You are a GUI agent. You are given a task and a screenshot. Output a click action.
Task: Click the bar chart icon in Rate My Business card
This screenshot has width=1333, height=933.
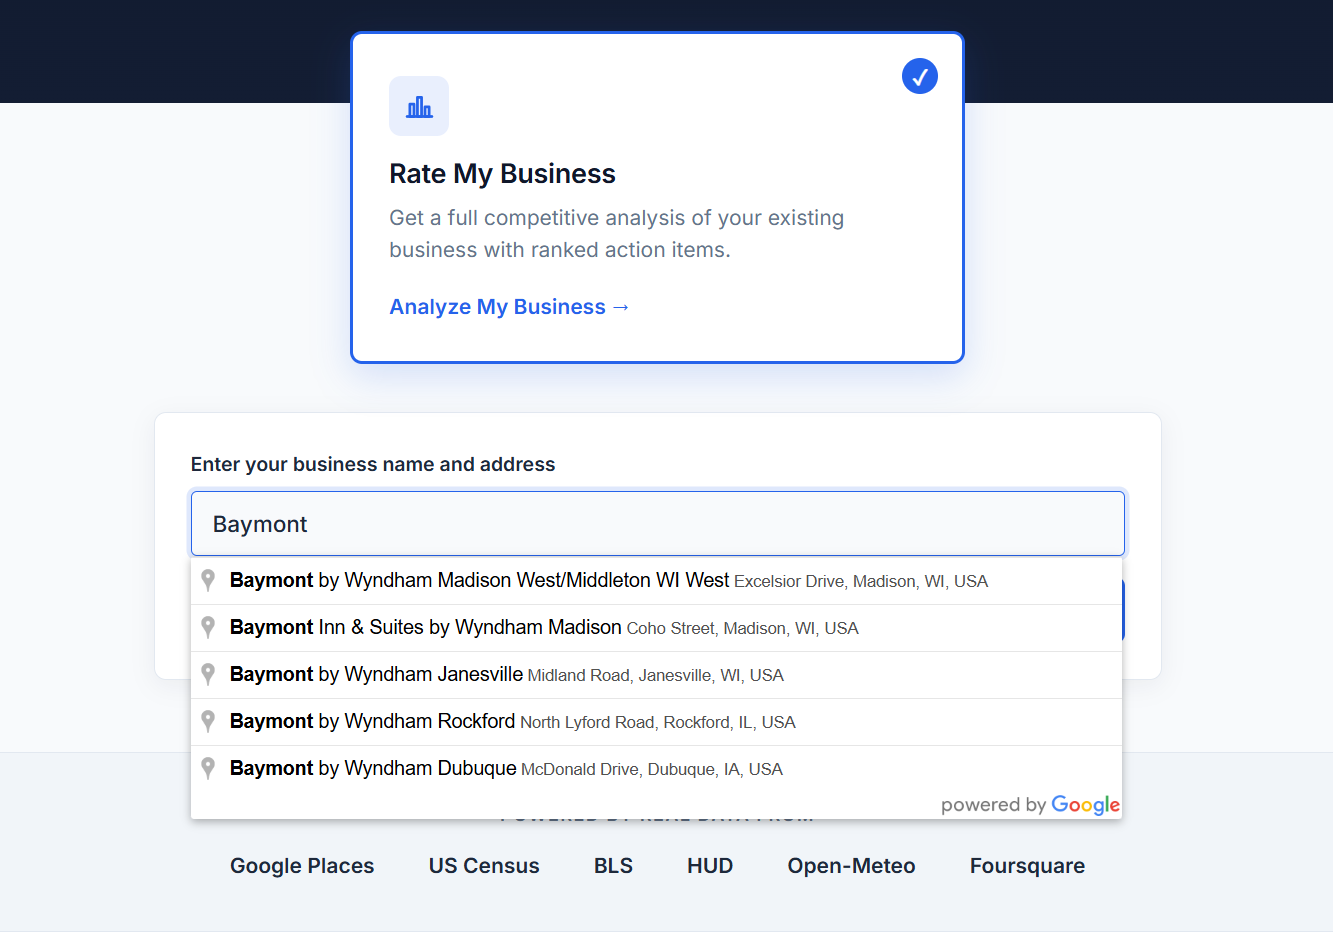tap(419, 106)
